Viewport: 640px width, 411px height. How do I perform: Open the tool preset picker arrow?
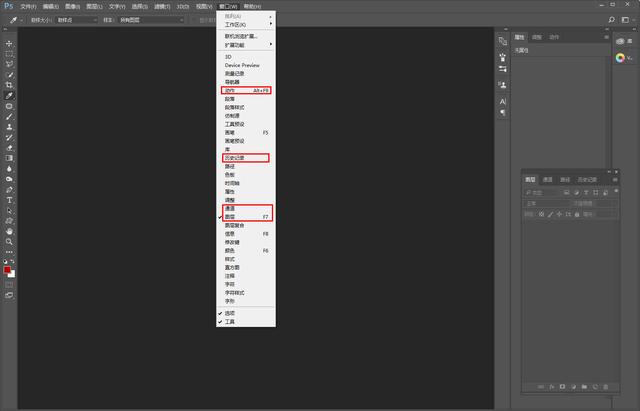pyautogui.click(x=21, y=20)
